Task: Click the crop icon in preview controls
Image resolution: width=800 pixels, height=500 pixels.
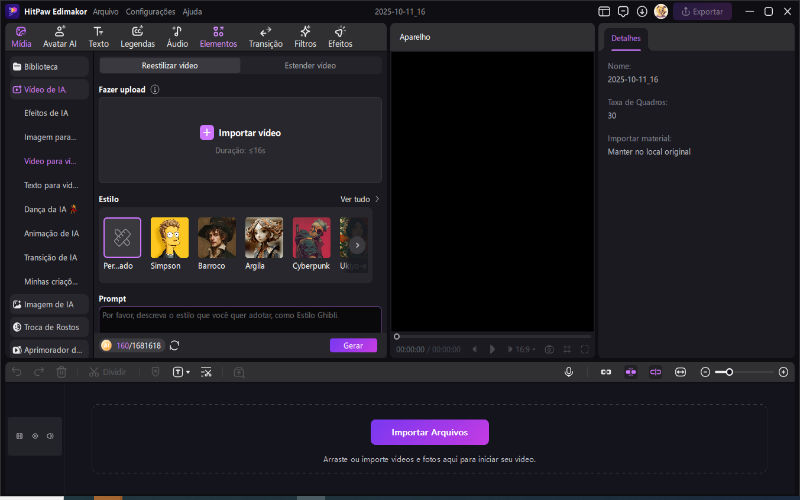Action: click(567, 349)
